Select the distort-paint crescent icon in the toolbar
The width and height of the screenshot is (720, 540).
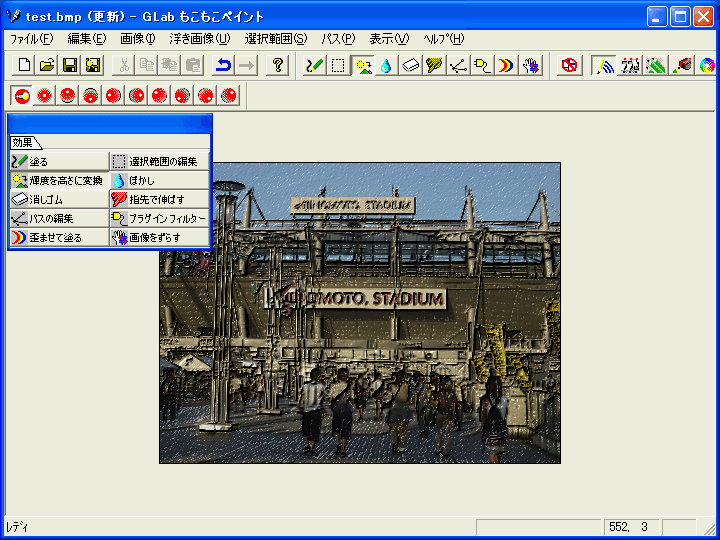pos(506,66)
